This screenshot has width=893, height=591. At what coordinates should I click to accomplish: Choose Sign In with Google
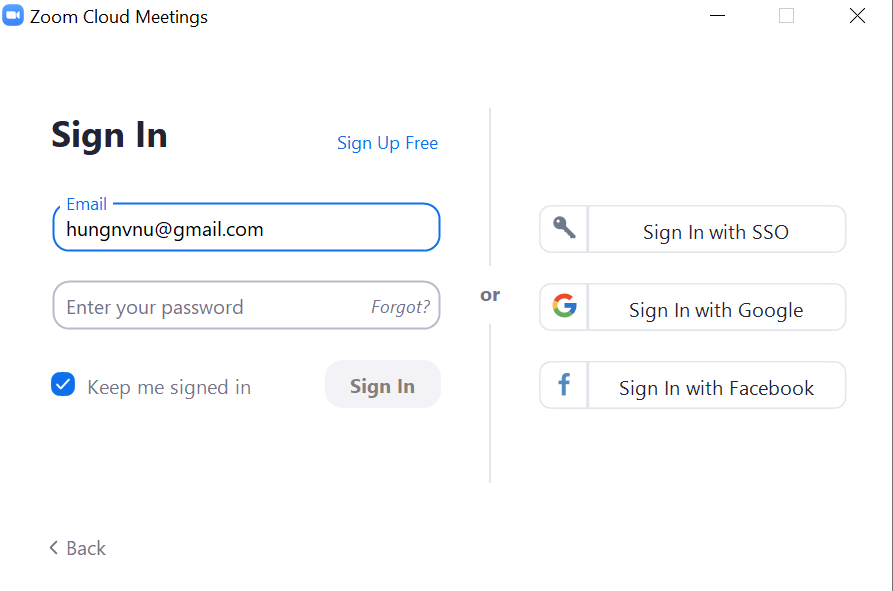[x=715, y=310]
